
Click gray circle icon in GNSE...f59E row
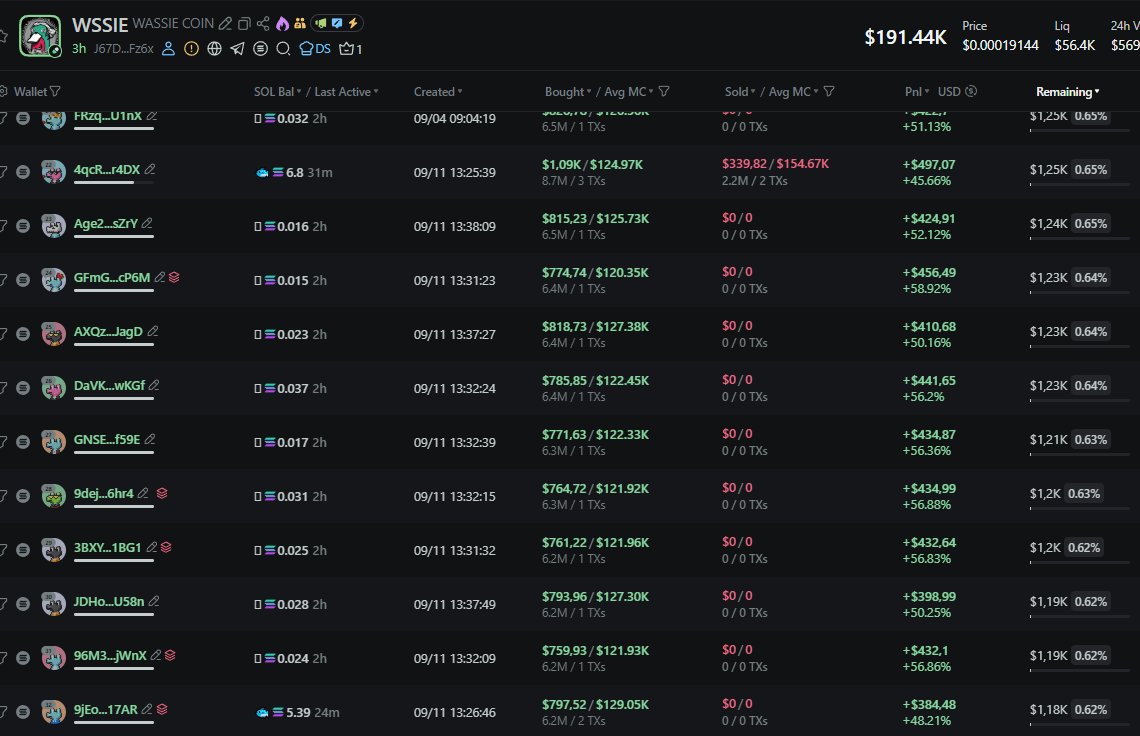23,442
